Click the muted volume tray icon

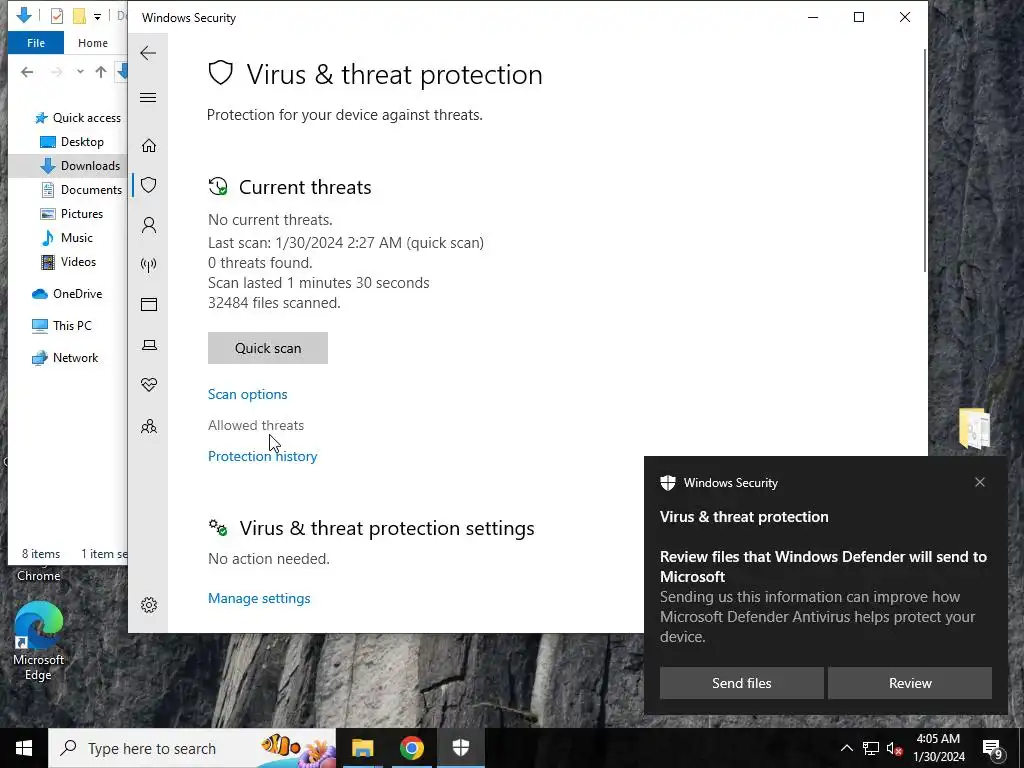[895, 748]
